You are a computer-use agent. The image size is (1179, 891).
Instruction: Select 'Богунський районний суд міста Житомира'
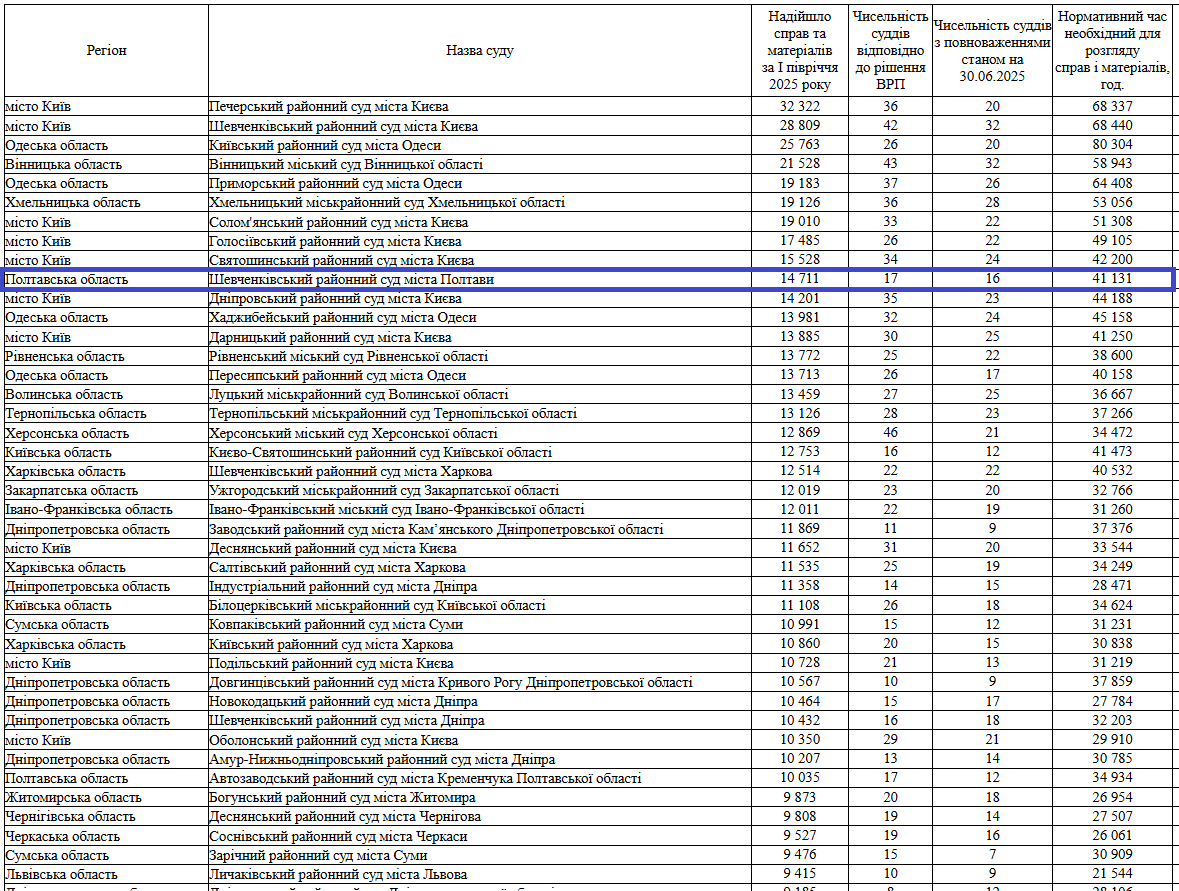[342, 797]
